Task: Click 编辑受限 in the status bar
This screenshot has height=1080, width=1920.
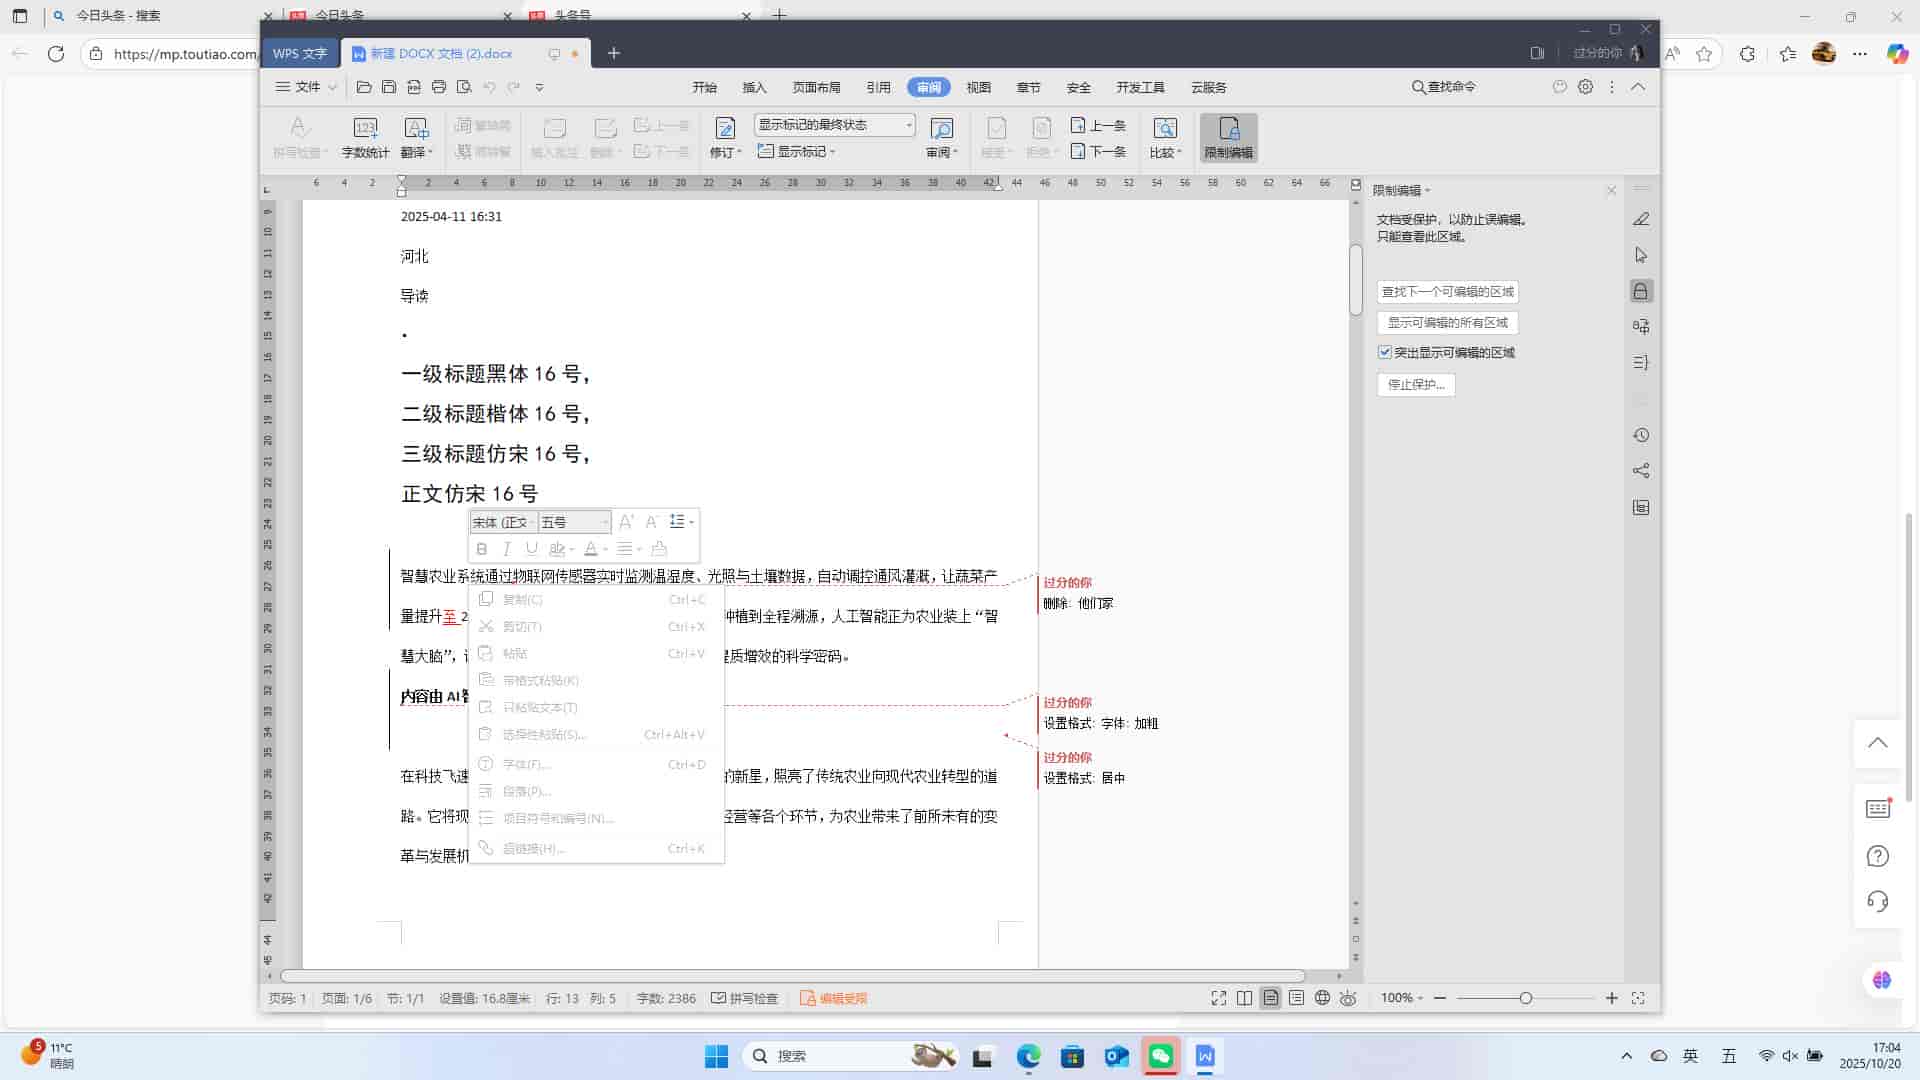Action: pos(833,998)
